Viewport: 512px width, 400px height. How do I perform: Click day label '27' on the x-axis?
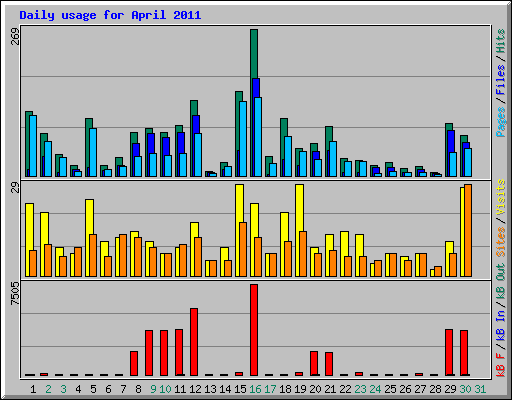click(x=420, y=389)
